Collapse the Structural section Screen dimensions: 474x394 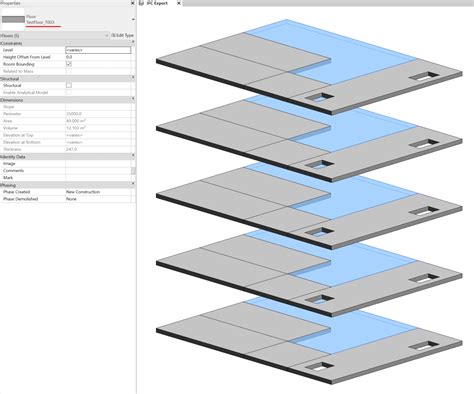tap(133, 78)
